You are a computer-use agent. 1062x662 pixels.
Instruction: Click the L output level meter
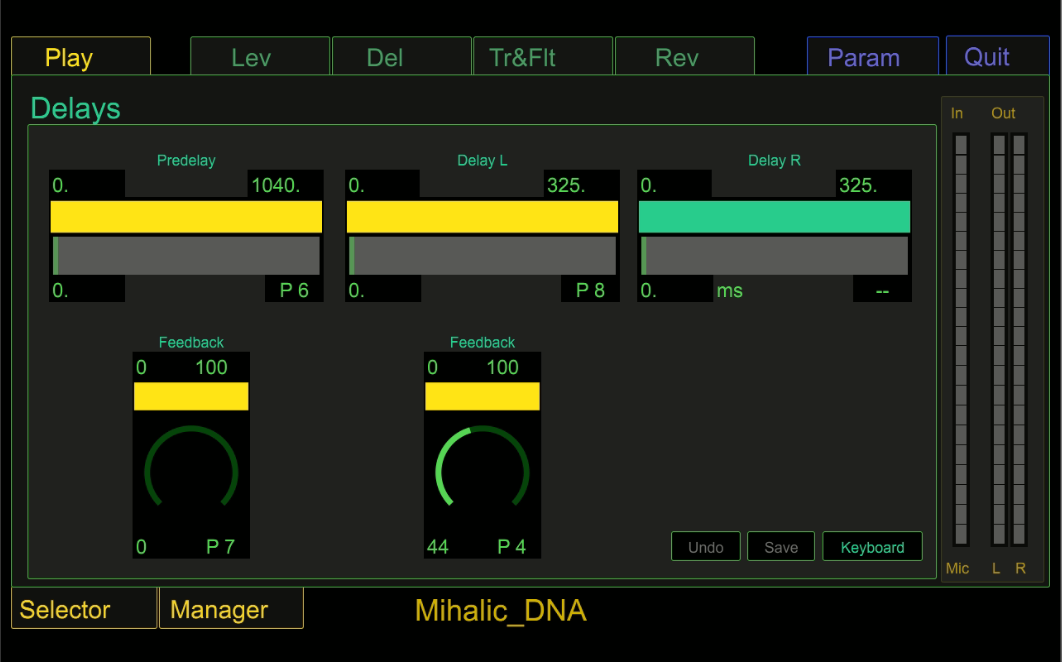[998, 339]
